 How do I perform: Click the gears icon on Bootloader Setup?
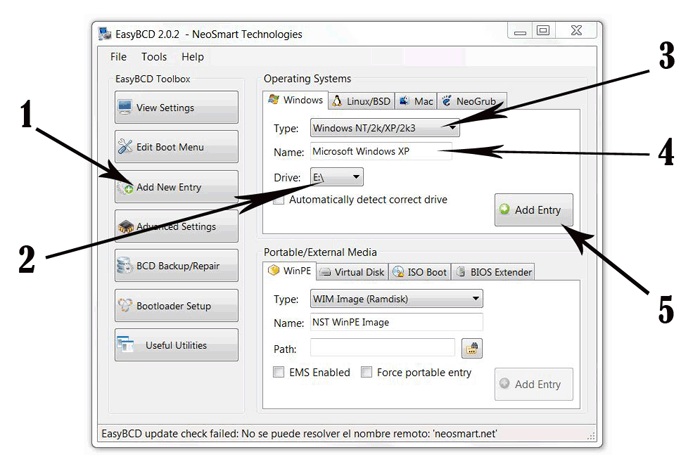click(125, 305)
